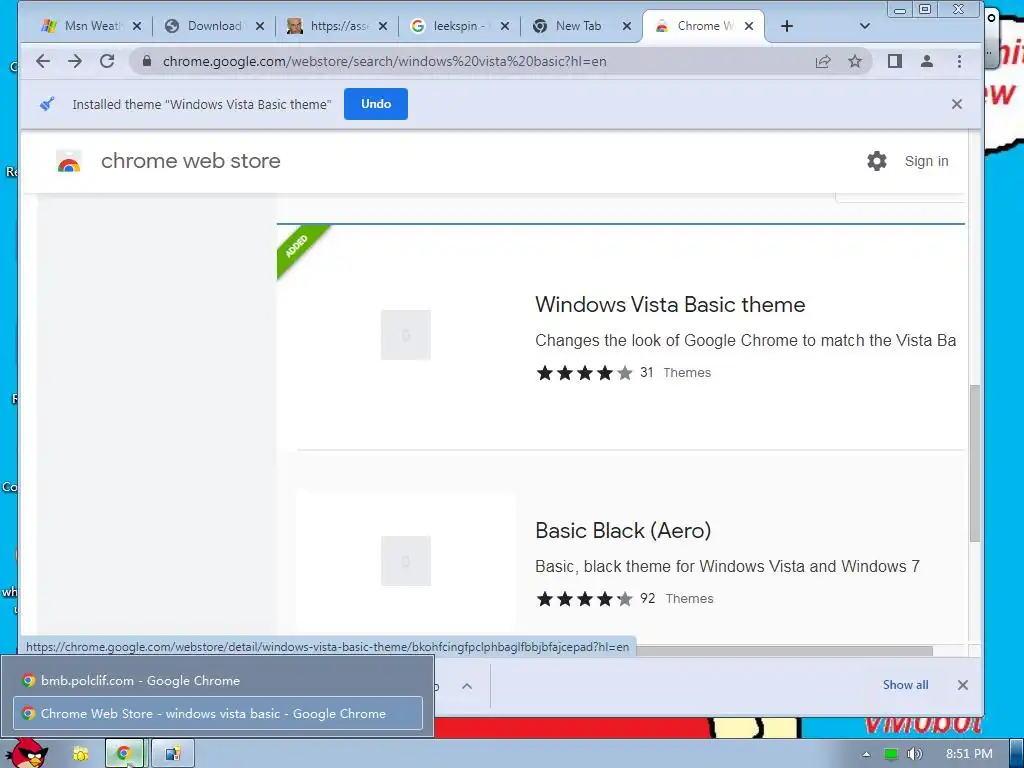The width and height of the screenshot is (1024, 768).
Task: Click Windows Vista Basic theme thumbnail
Action: 406,335
